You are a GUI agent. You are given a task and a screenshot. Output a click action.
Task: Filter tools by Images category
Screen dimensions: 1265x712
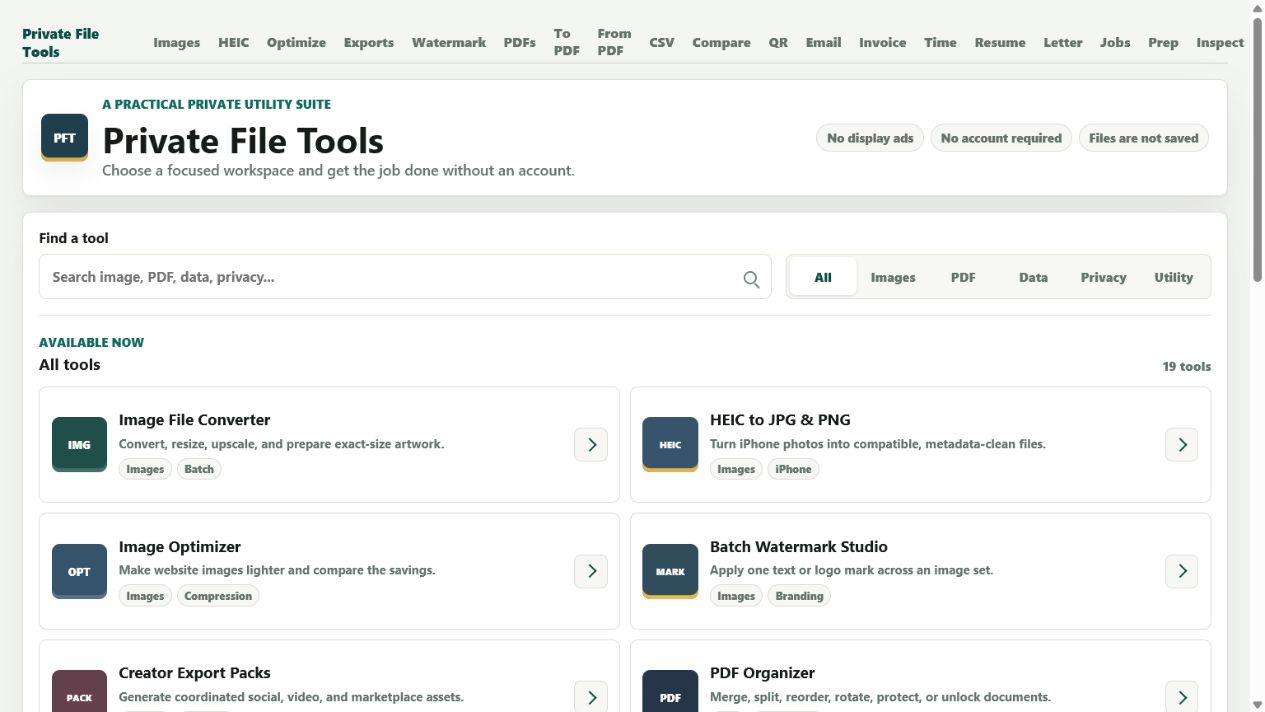(x=893, y=277)
